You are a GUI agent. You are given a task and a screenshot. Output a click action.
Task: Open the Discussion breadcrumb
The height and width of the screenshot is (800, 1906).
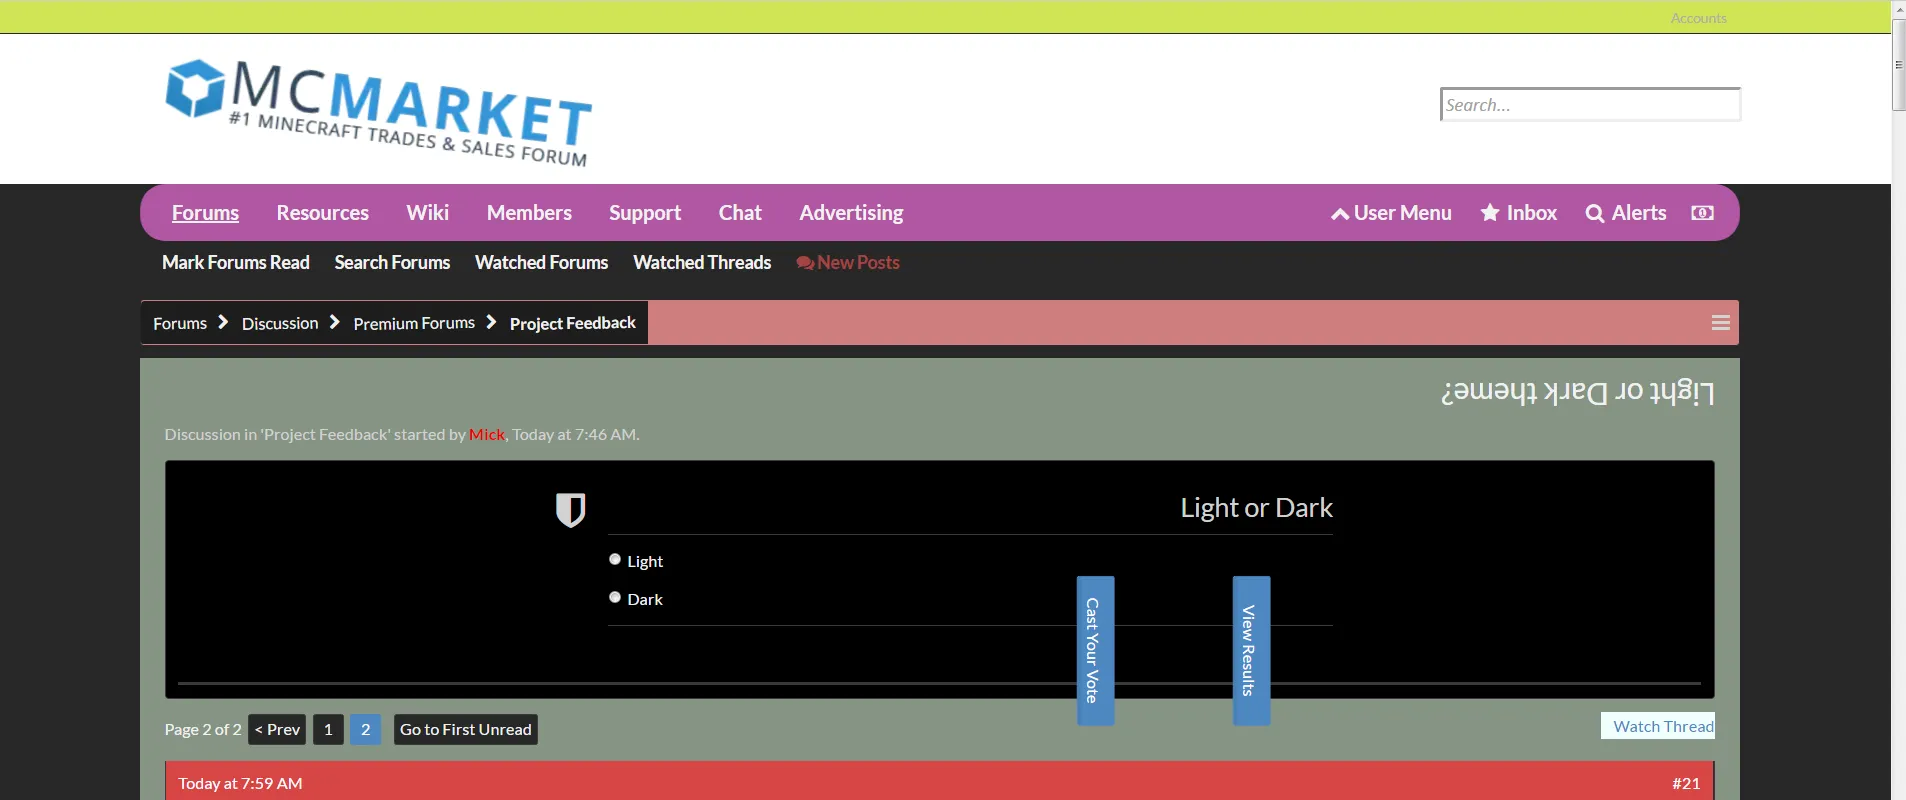(x=280, y=323)
